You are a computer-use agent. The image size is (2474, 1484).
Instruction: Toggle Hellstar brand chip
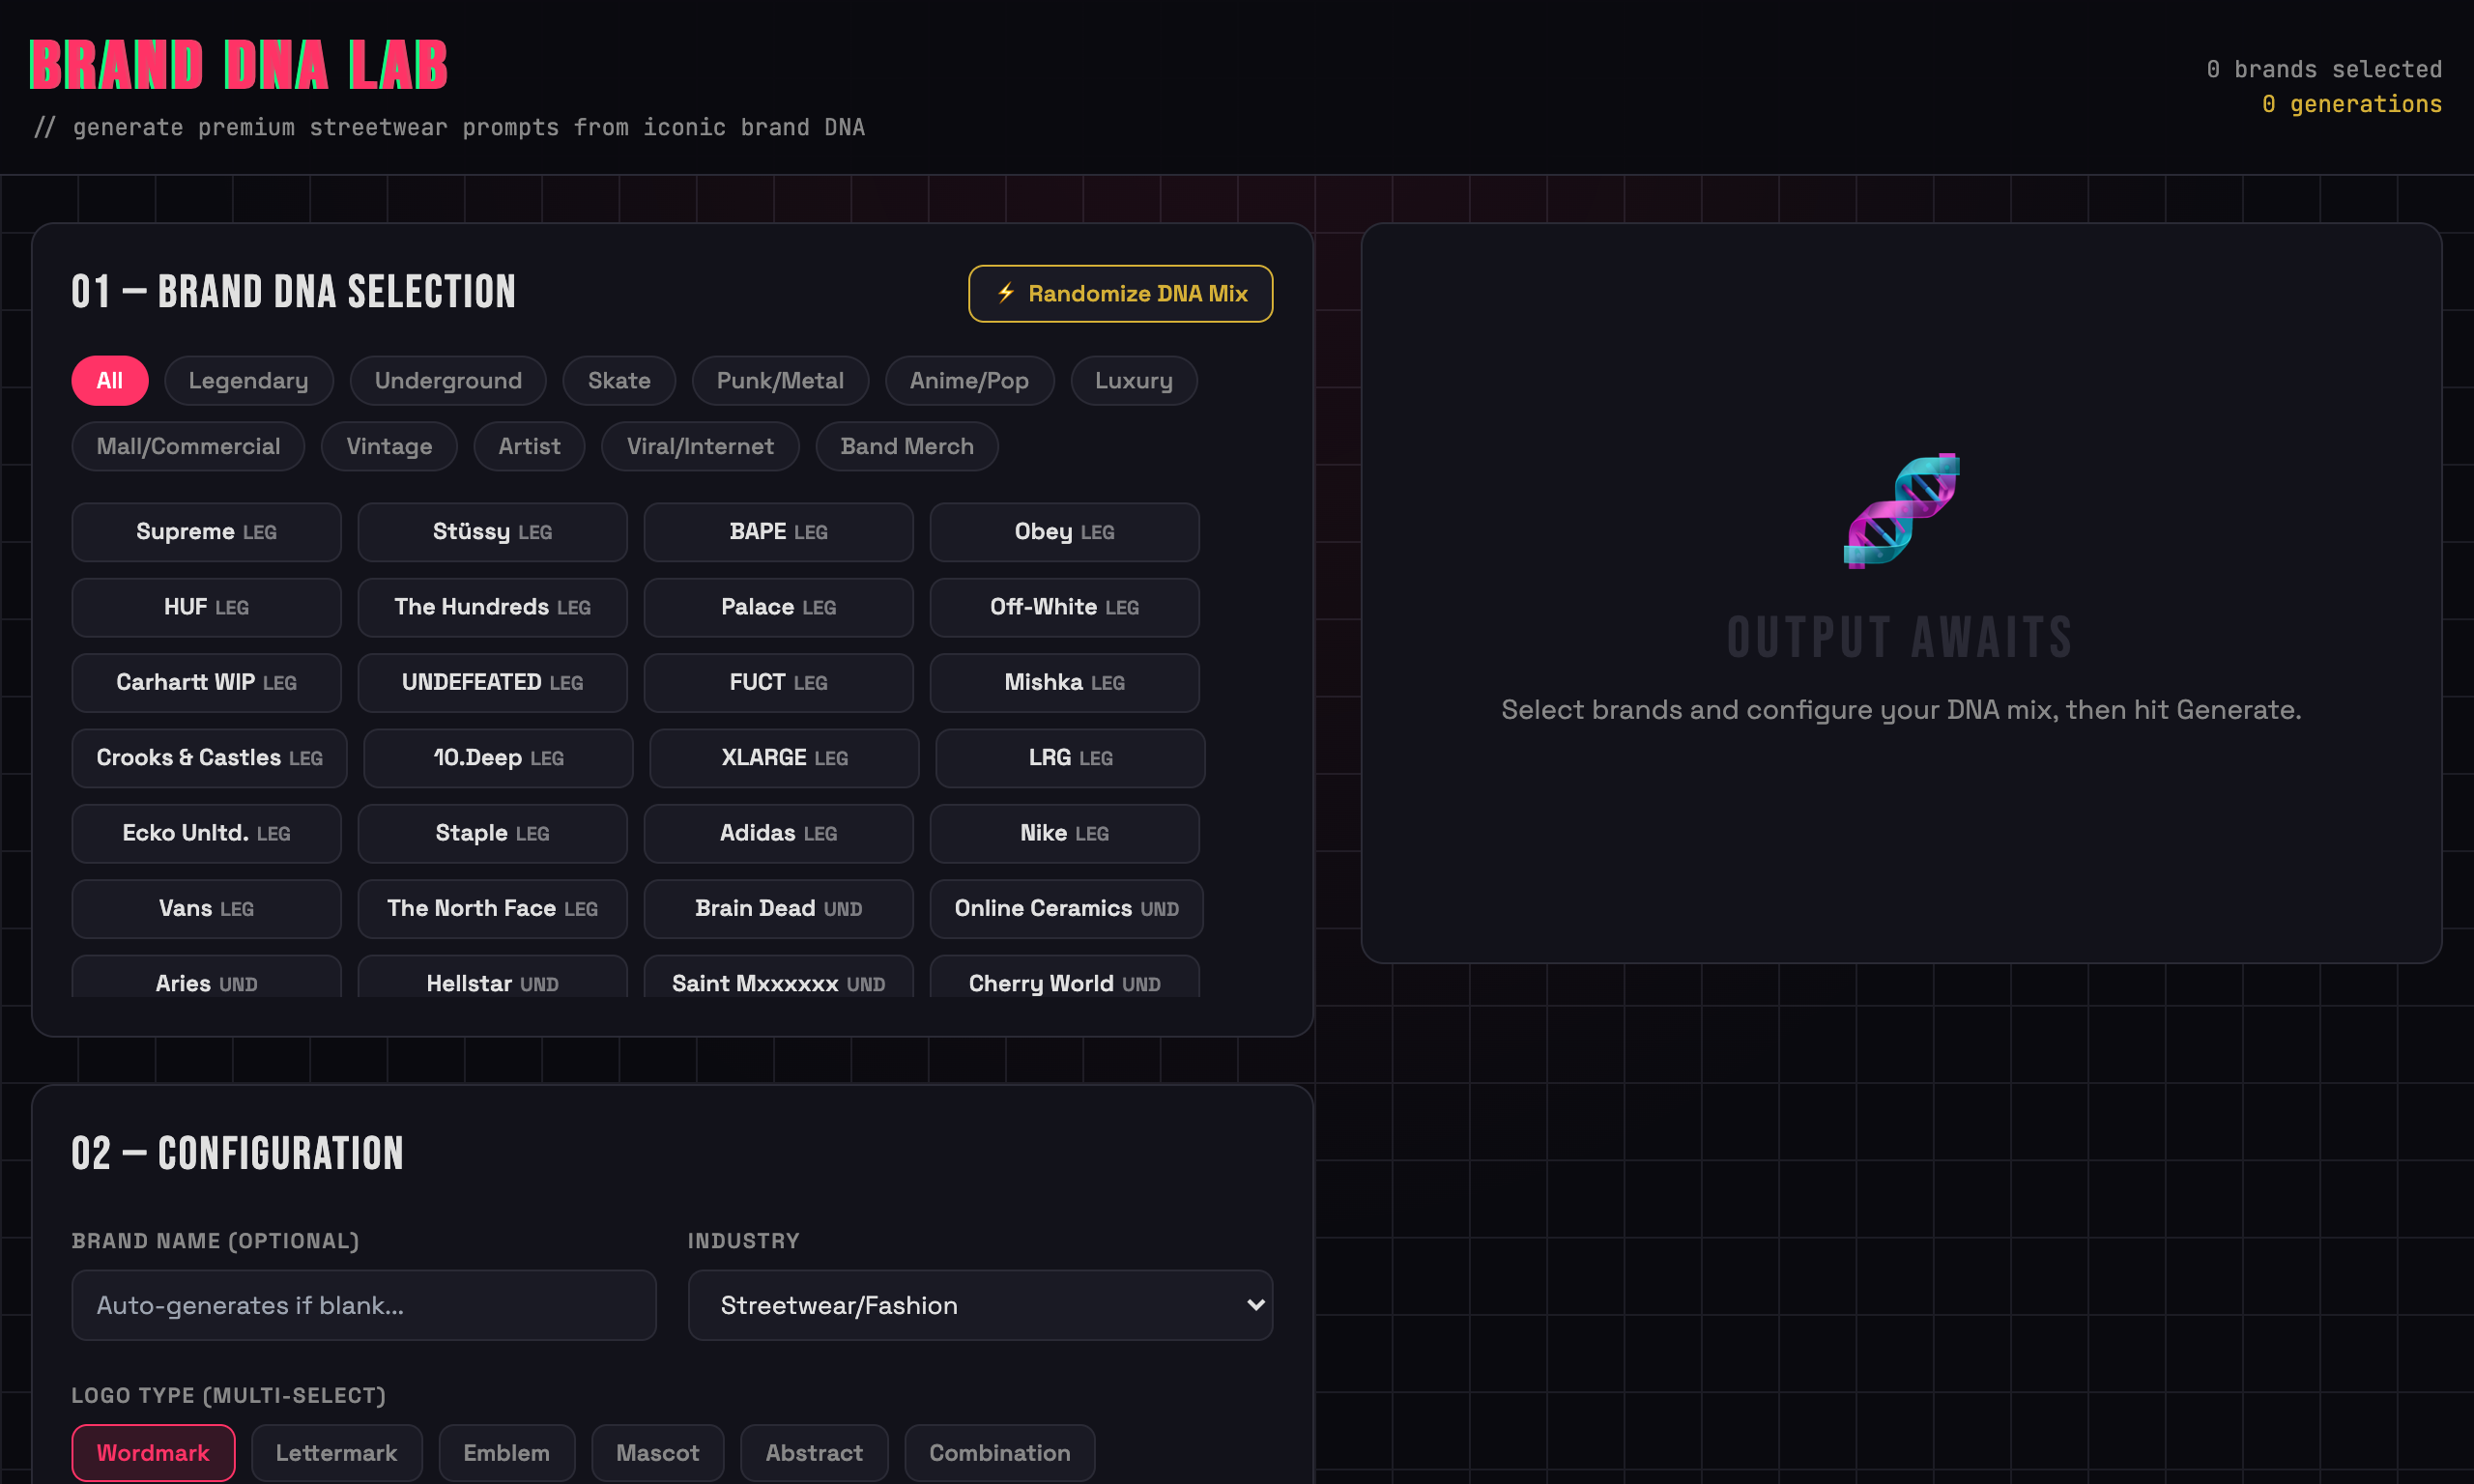click(493, 978)
